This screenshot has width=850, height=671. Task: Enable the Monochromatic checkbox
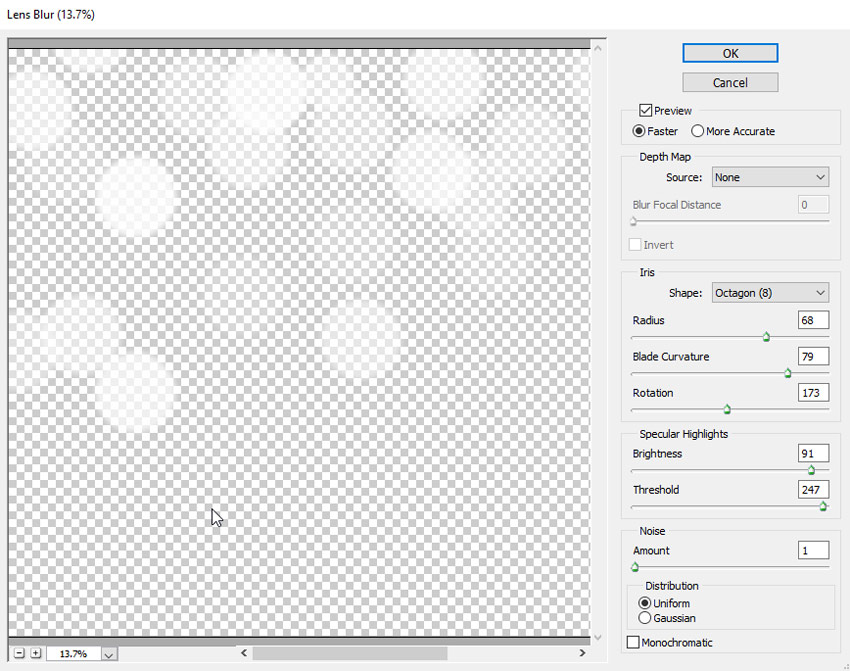(633, 642)
